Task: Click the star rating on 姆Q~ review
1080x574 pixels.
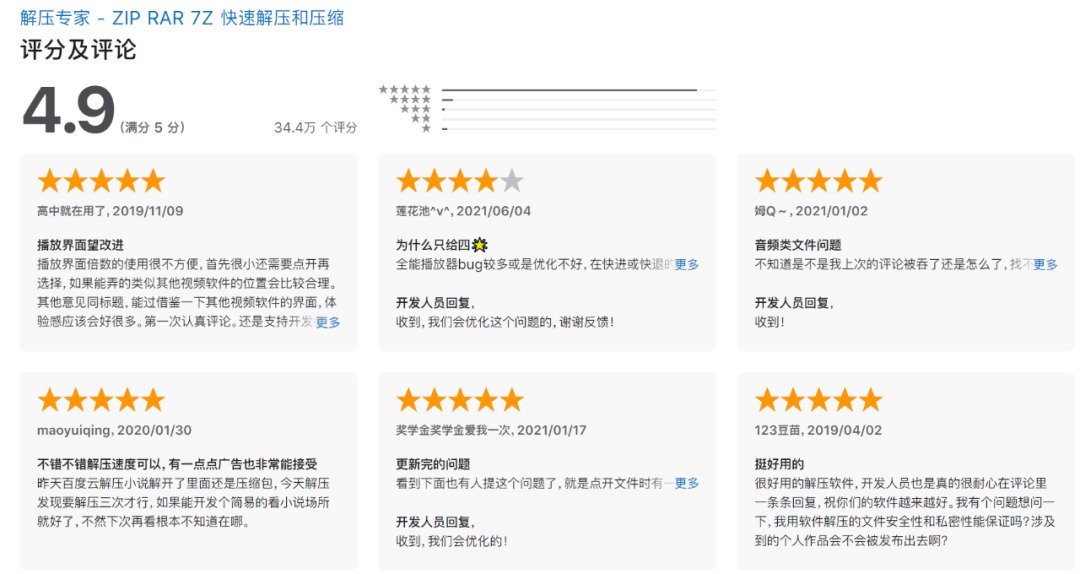Action: point(818,181)
